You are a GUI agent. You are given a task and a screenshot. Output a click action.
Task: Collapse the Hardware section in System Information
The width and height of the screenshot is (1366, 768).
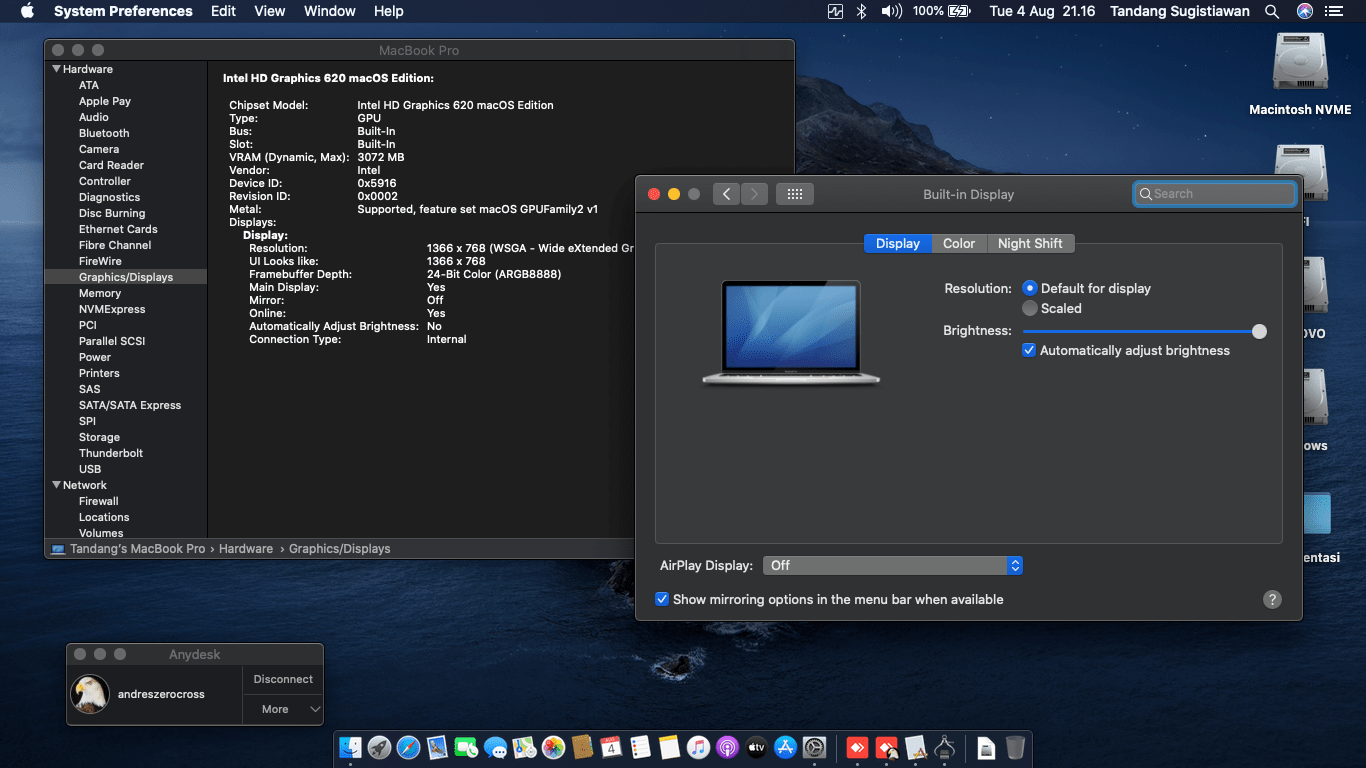[57, 68]
